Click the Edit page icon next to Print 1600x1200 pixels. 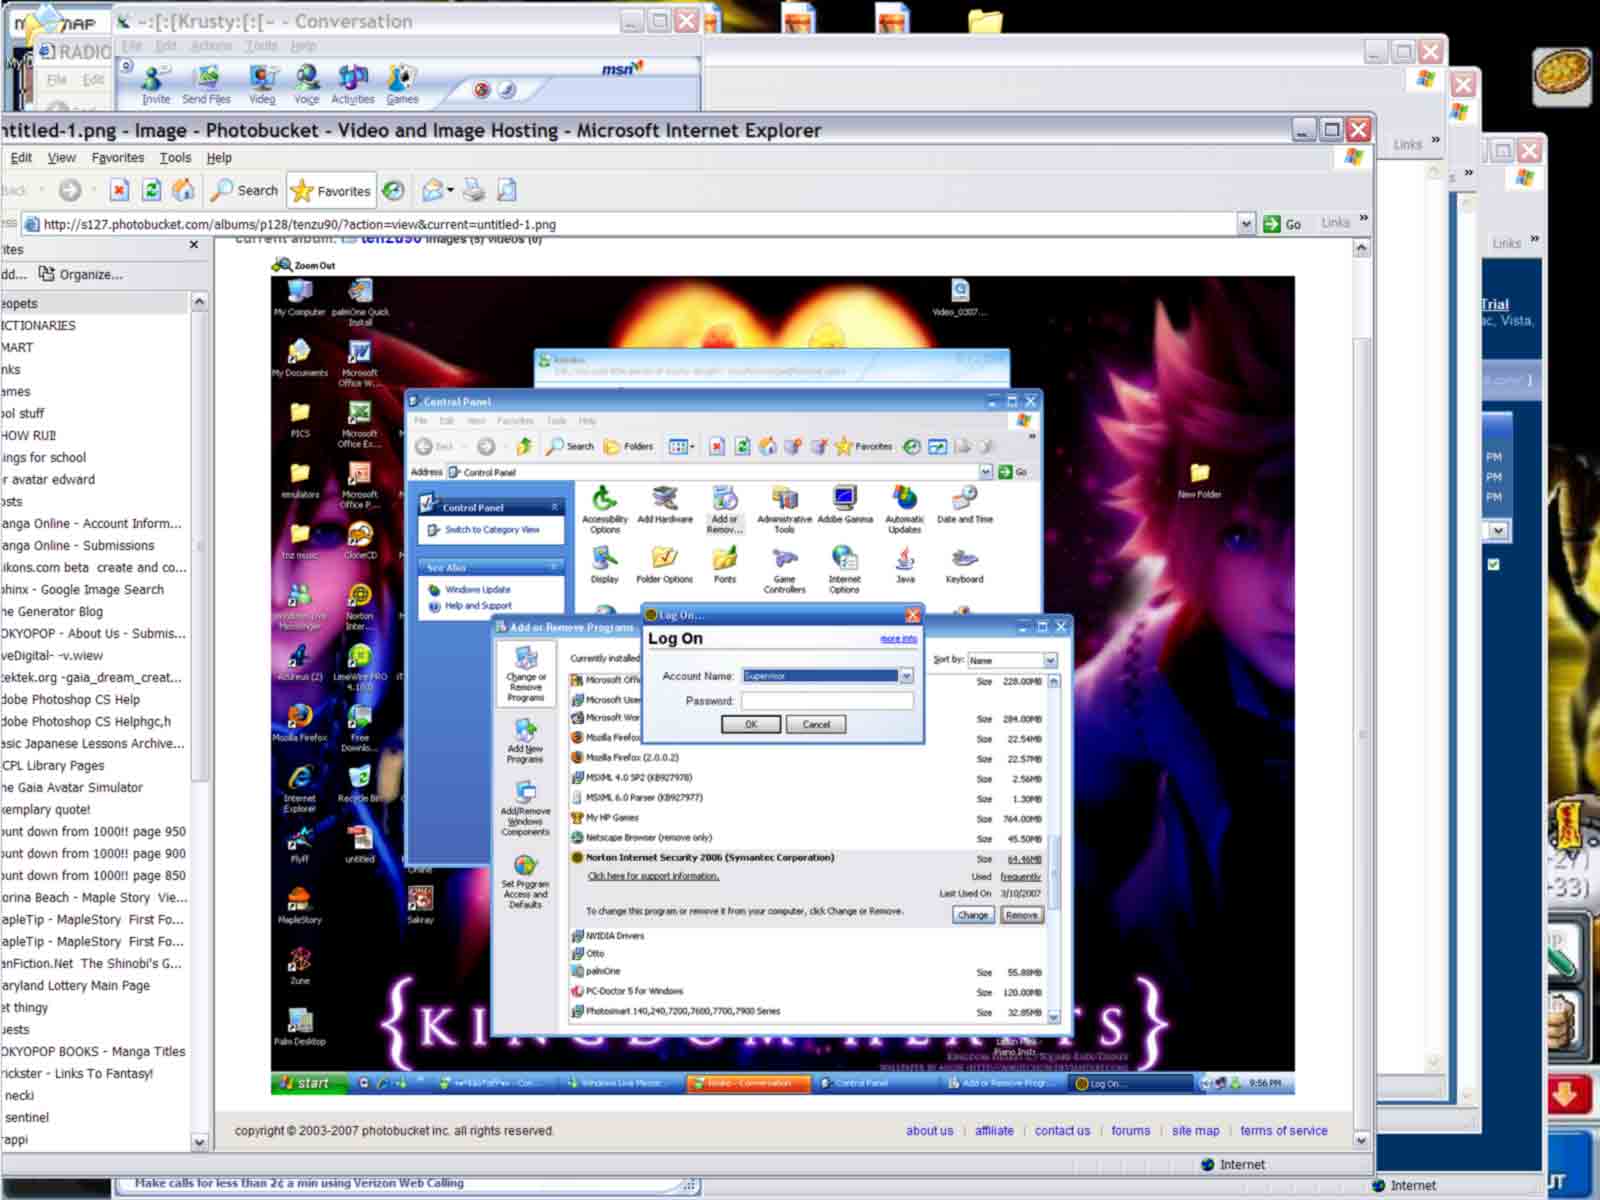click(507, 190)
